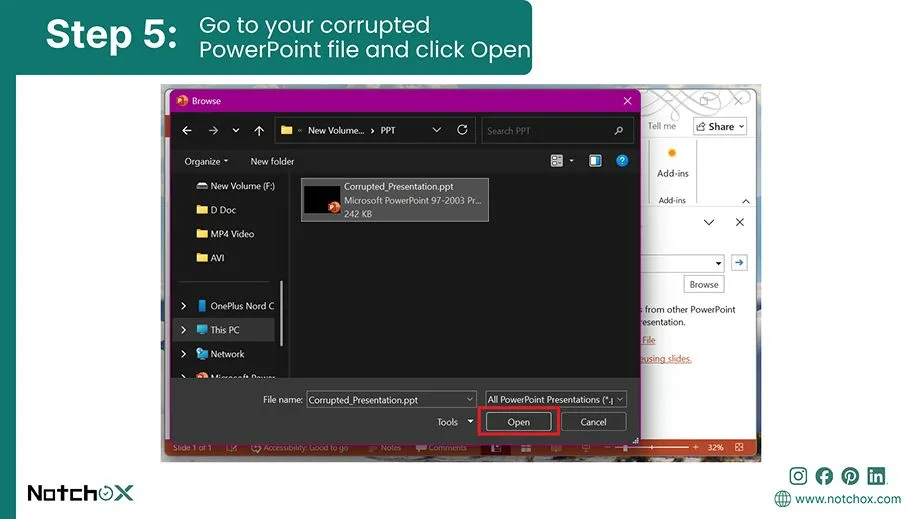Click New Volume in the address path
Image resolution: width=922 pixels, height=519 pixels.
[336, 130]
